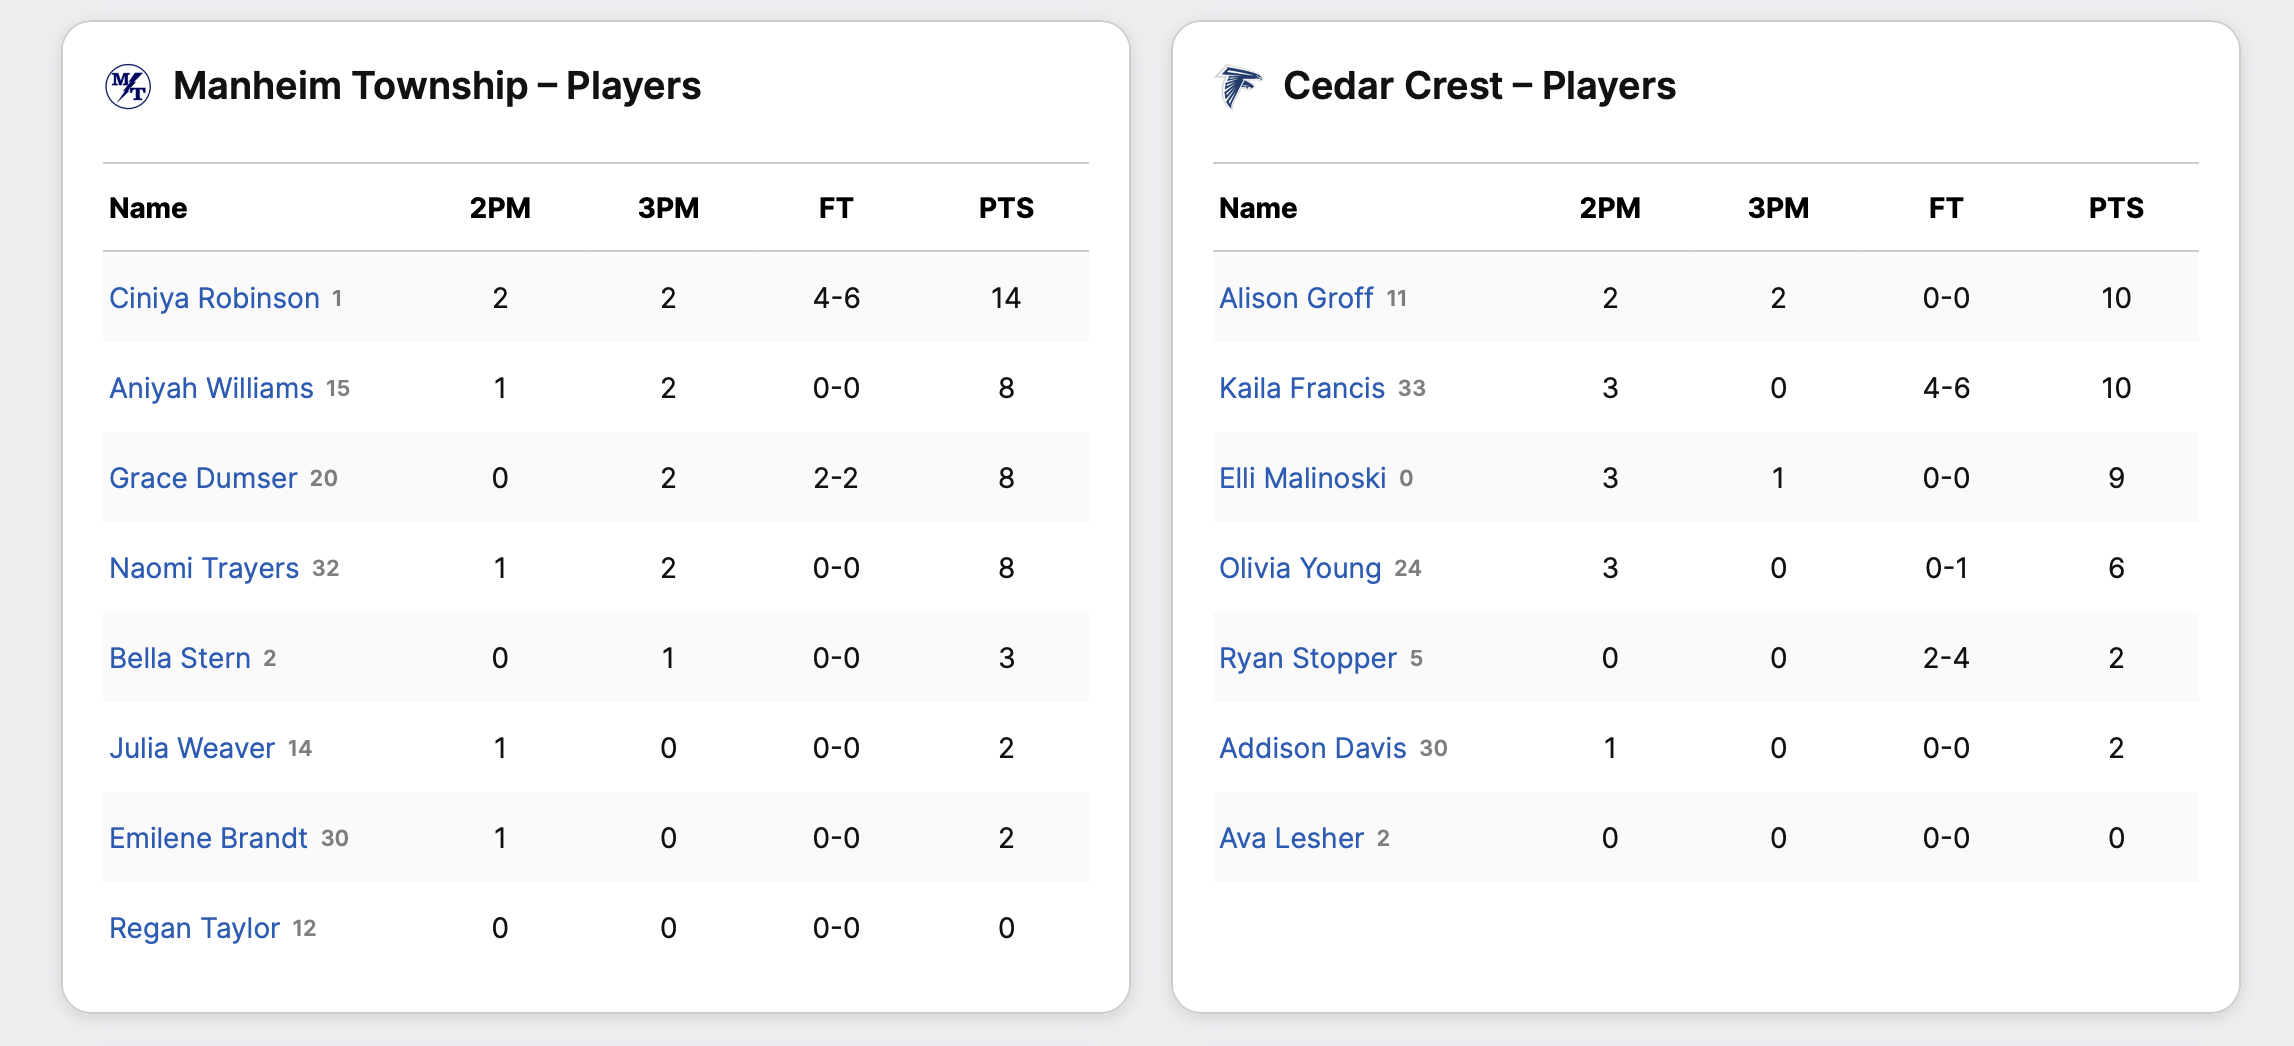Click the Manheim Township Players heading
The width and height of the screenshot is (2294, 1046).
click(x=437, y=86)
